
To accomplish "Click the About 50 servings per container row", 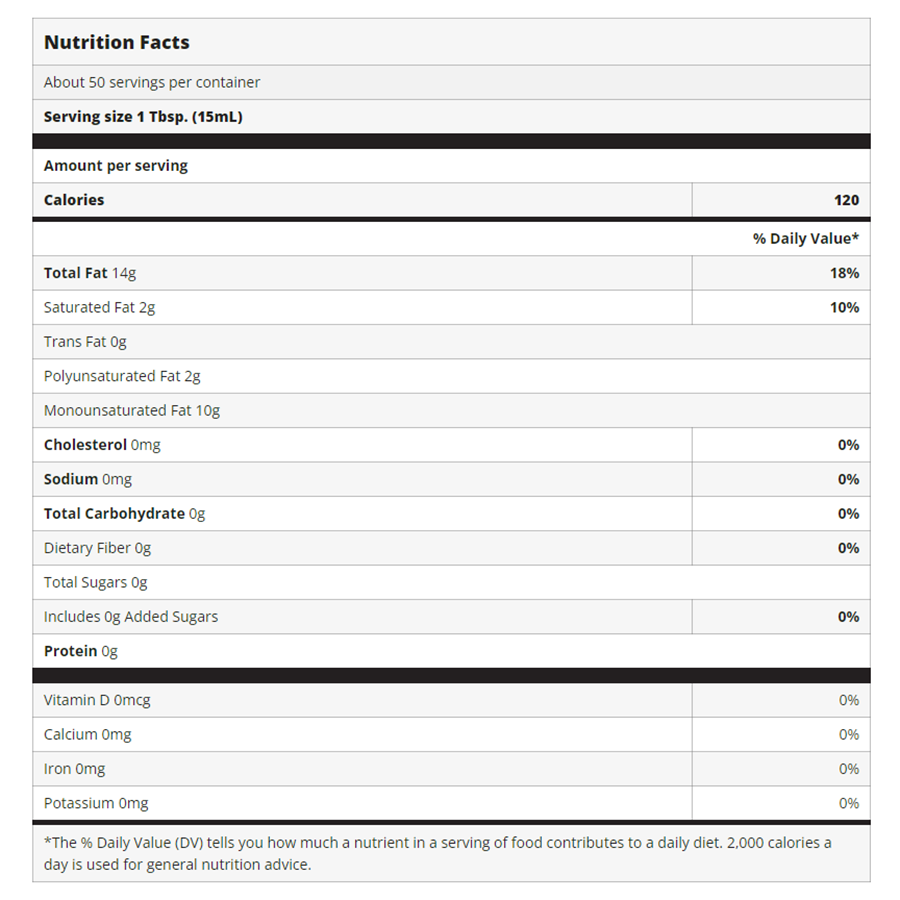I will coord(152,82).
